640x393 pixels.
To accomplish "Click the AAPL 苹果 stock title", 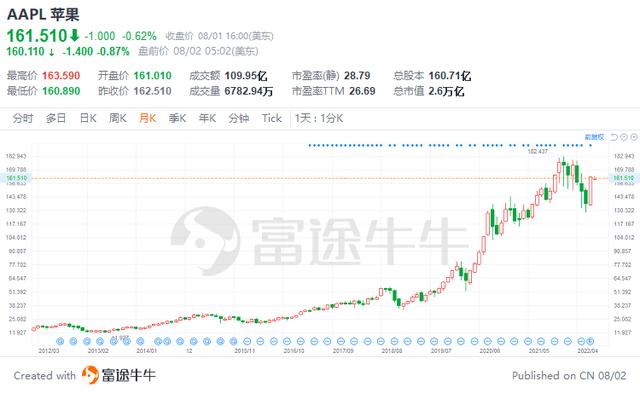I will (43, 15).
